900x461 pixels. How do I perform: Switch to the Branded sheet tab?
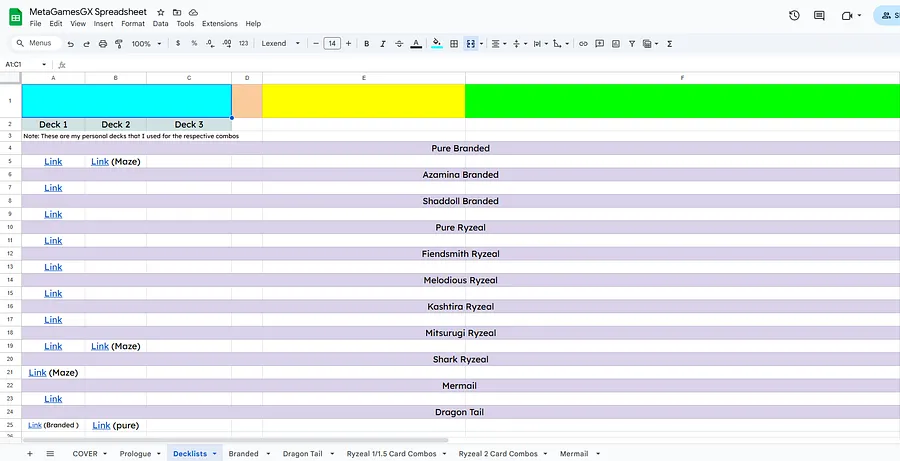tap(243, 454)
